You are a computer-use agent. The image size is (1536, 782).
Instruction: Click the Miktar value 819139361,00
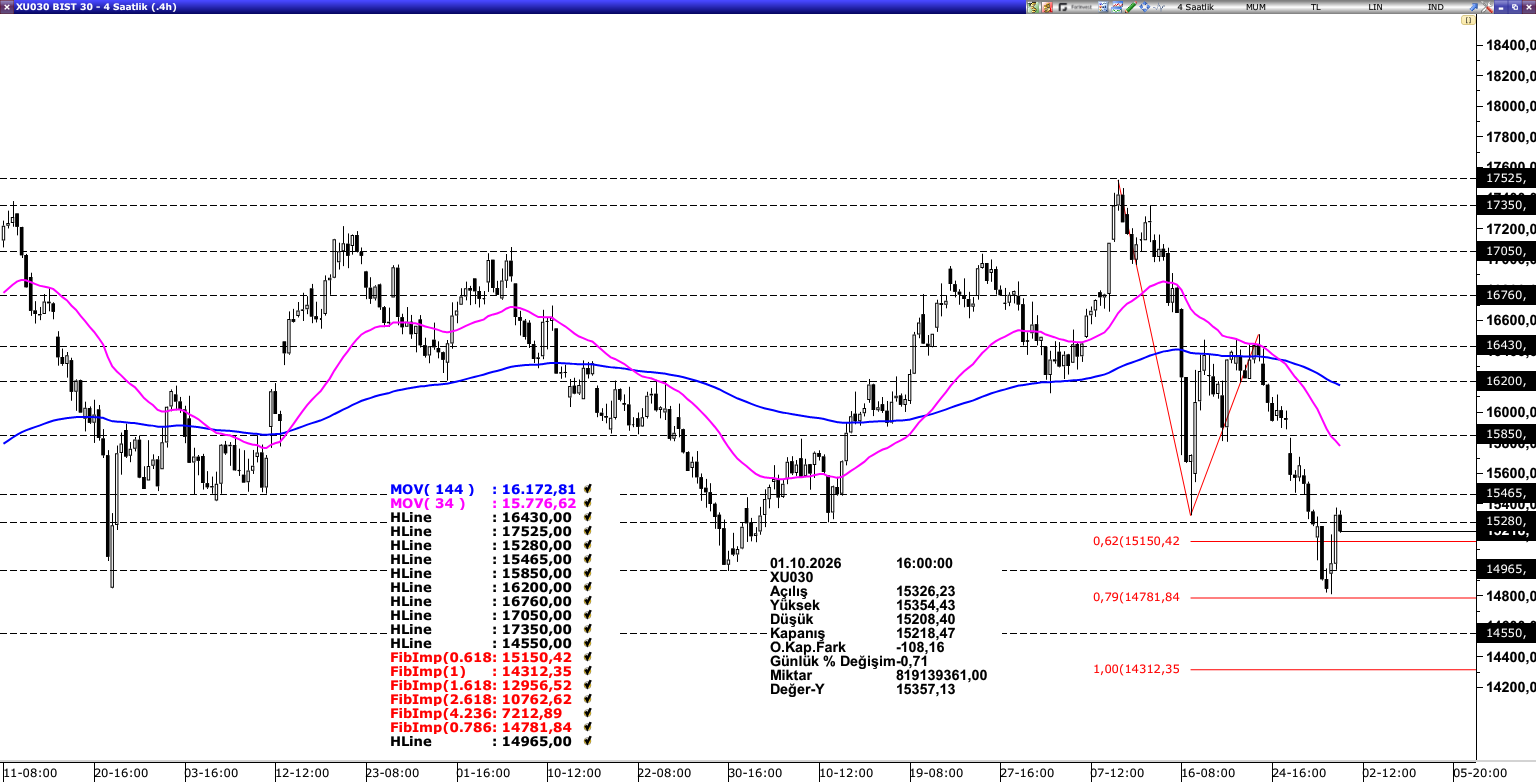tap(941, 675)
